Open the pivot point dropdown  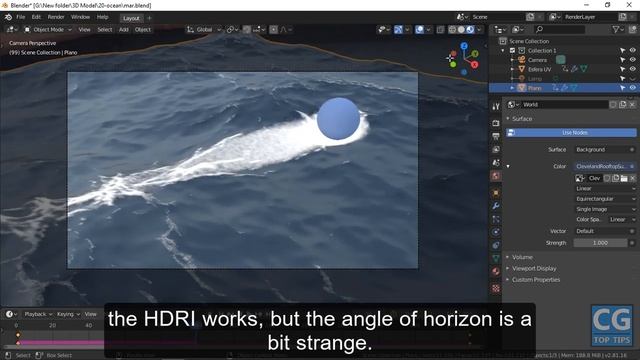[232, 29]
